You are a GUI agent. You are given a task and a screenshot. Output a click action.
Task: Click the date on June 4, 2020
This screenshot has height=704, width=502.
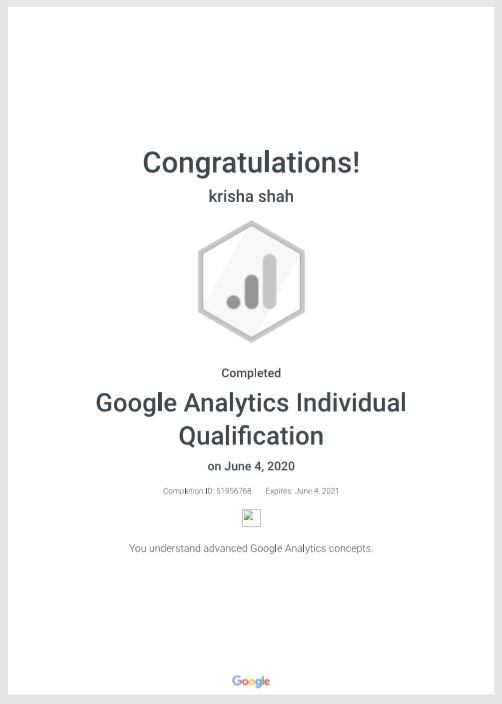click(x=251, y=466)
